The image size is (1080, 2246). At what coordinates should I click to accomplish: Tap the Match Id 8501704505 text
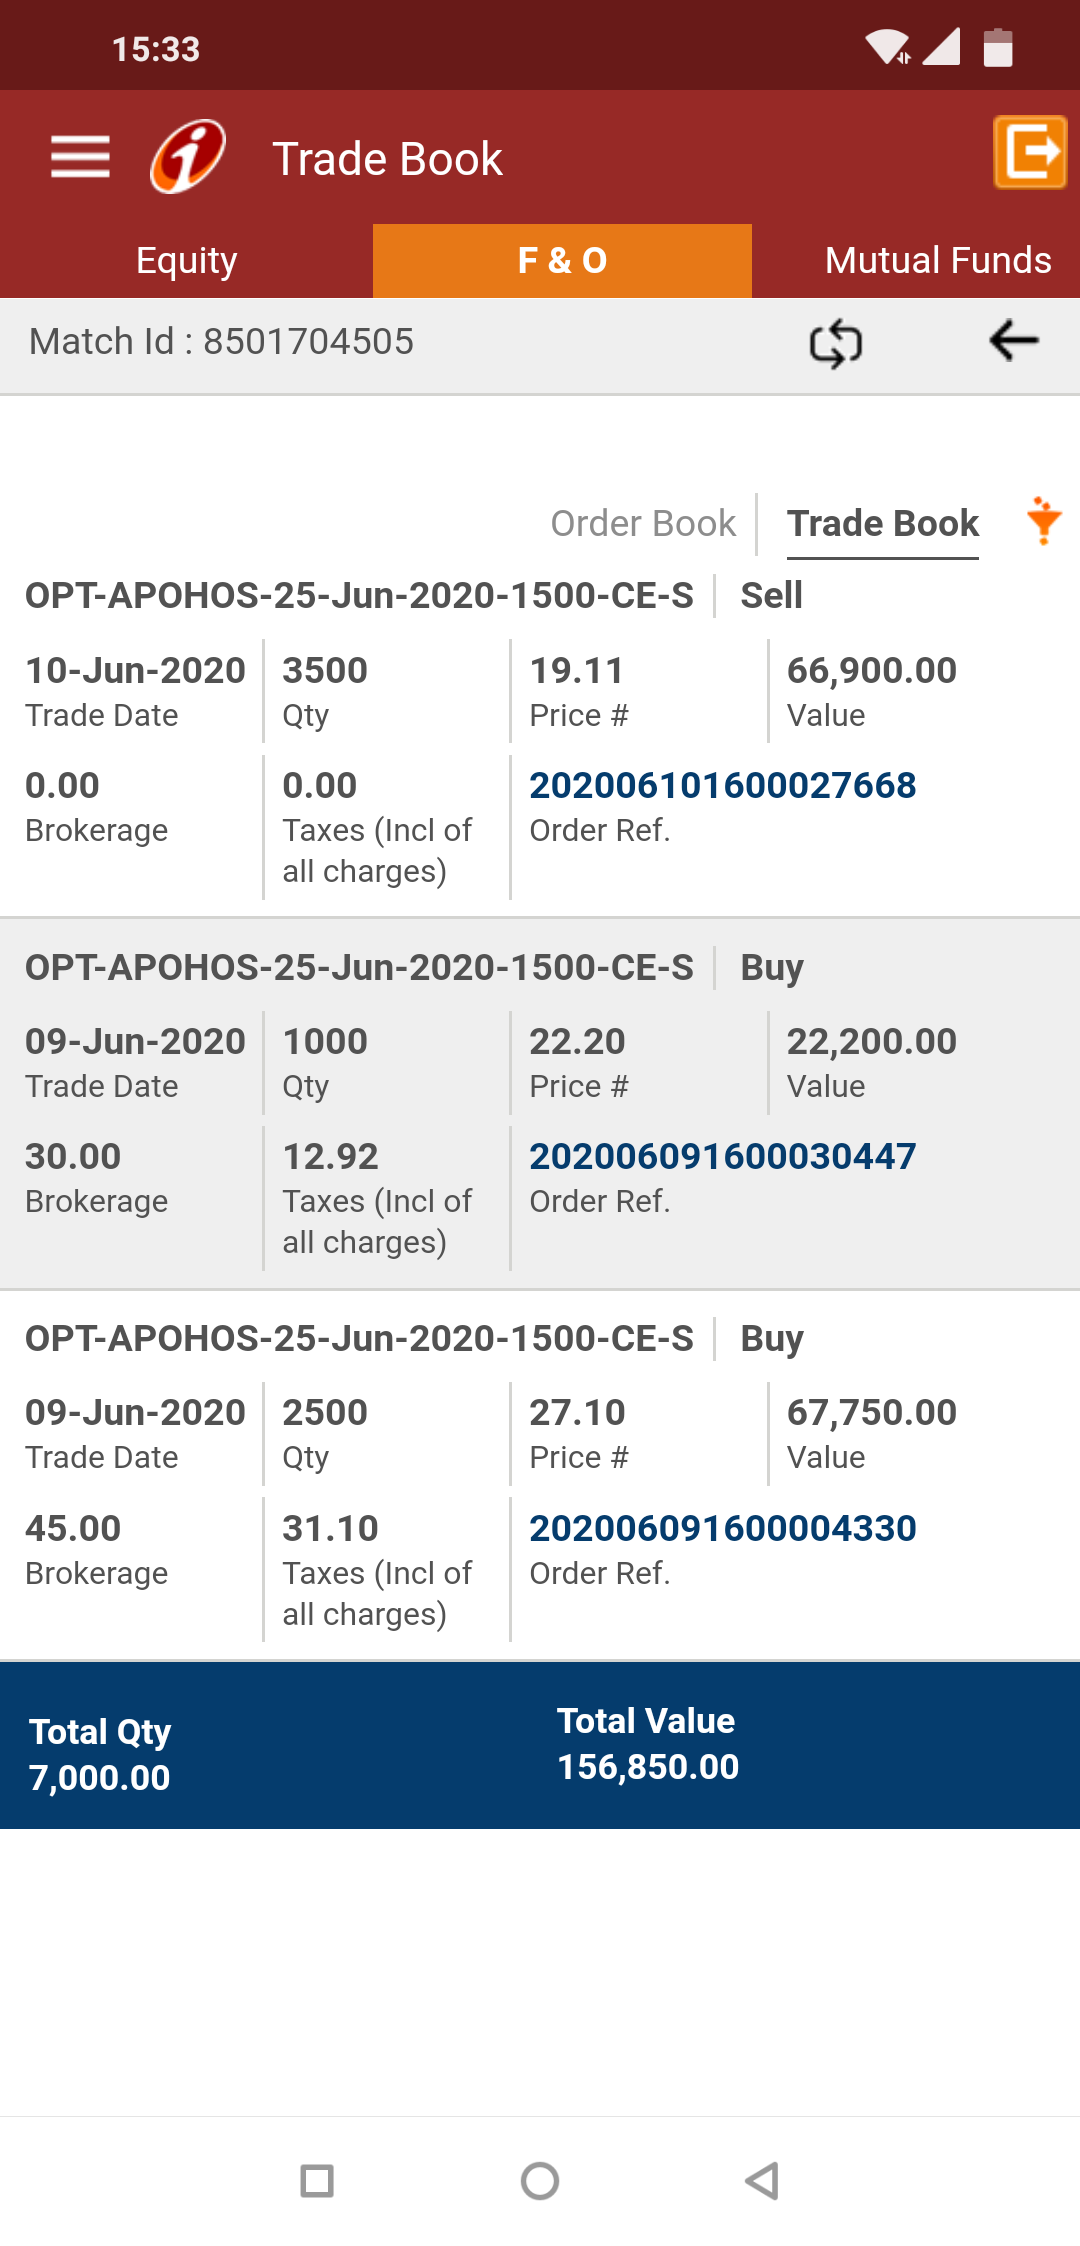click(x=221, y=342)
